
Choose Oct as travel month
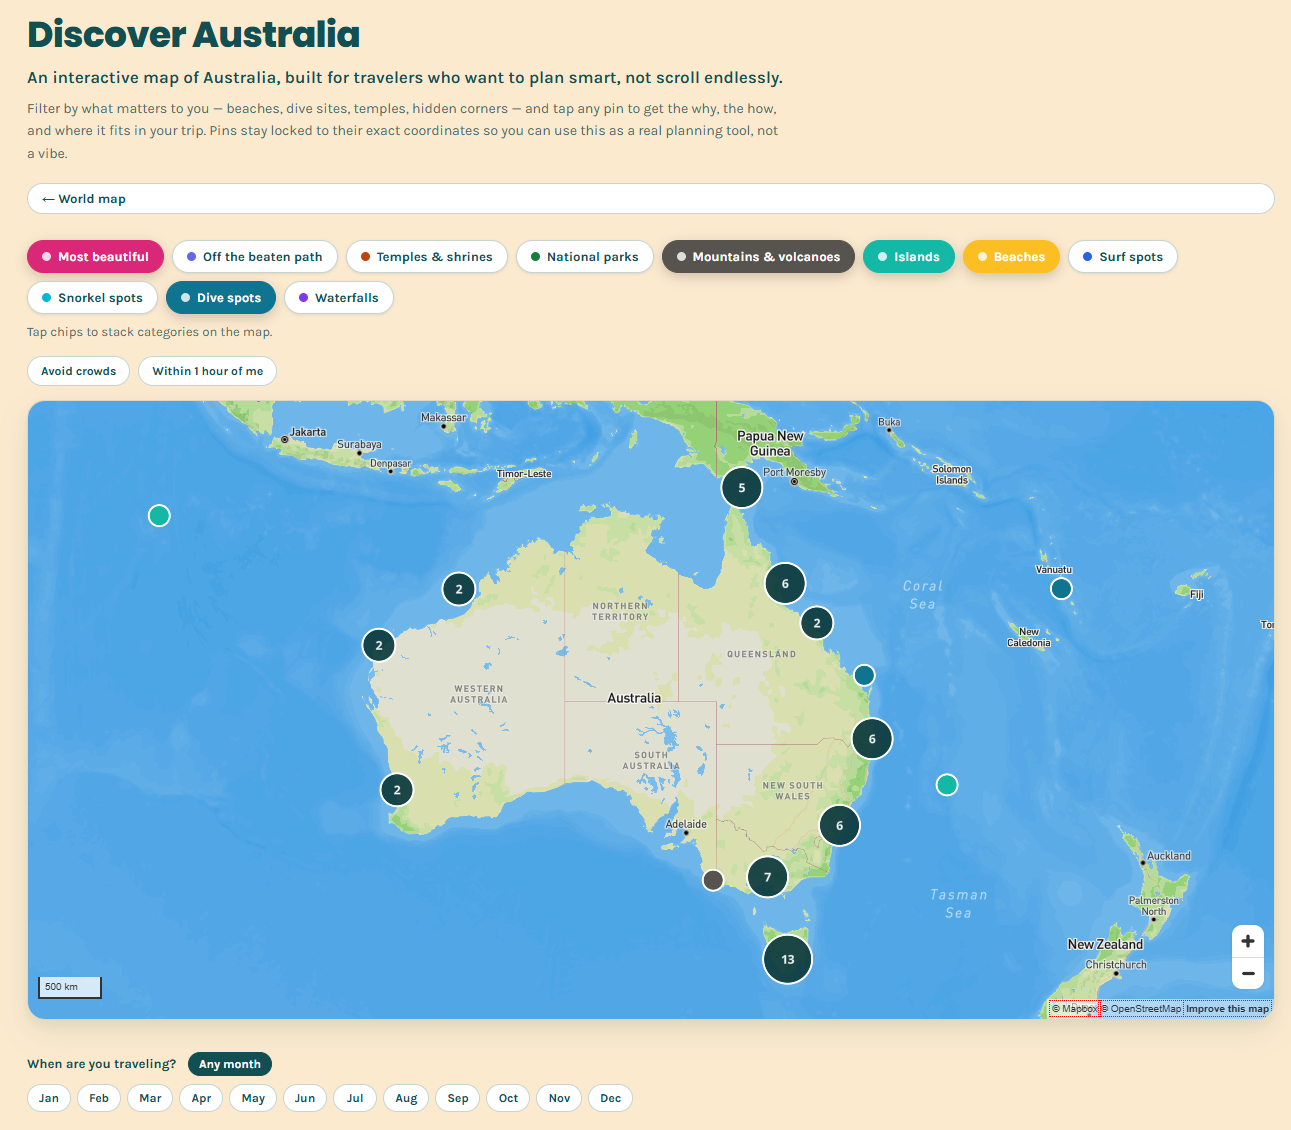[508, 1098]
